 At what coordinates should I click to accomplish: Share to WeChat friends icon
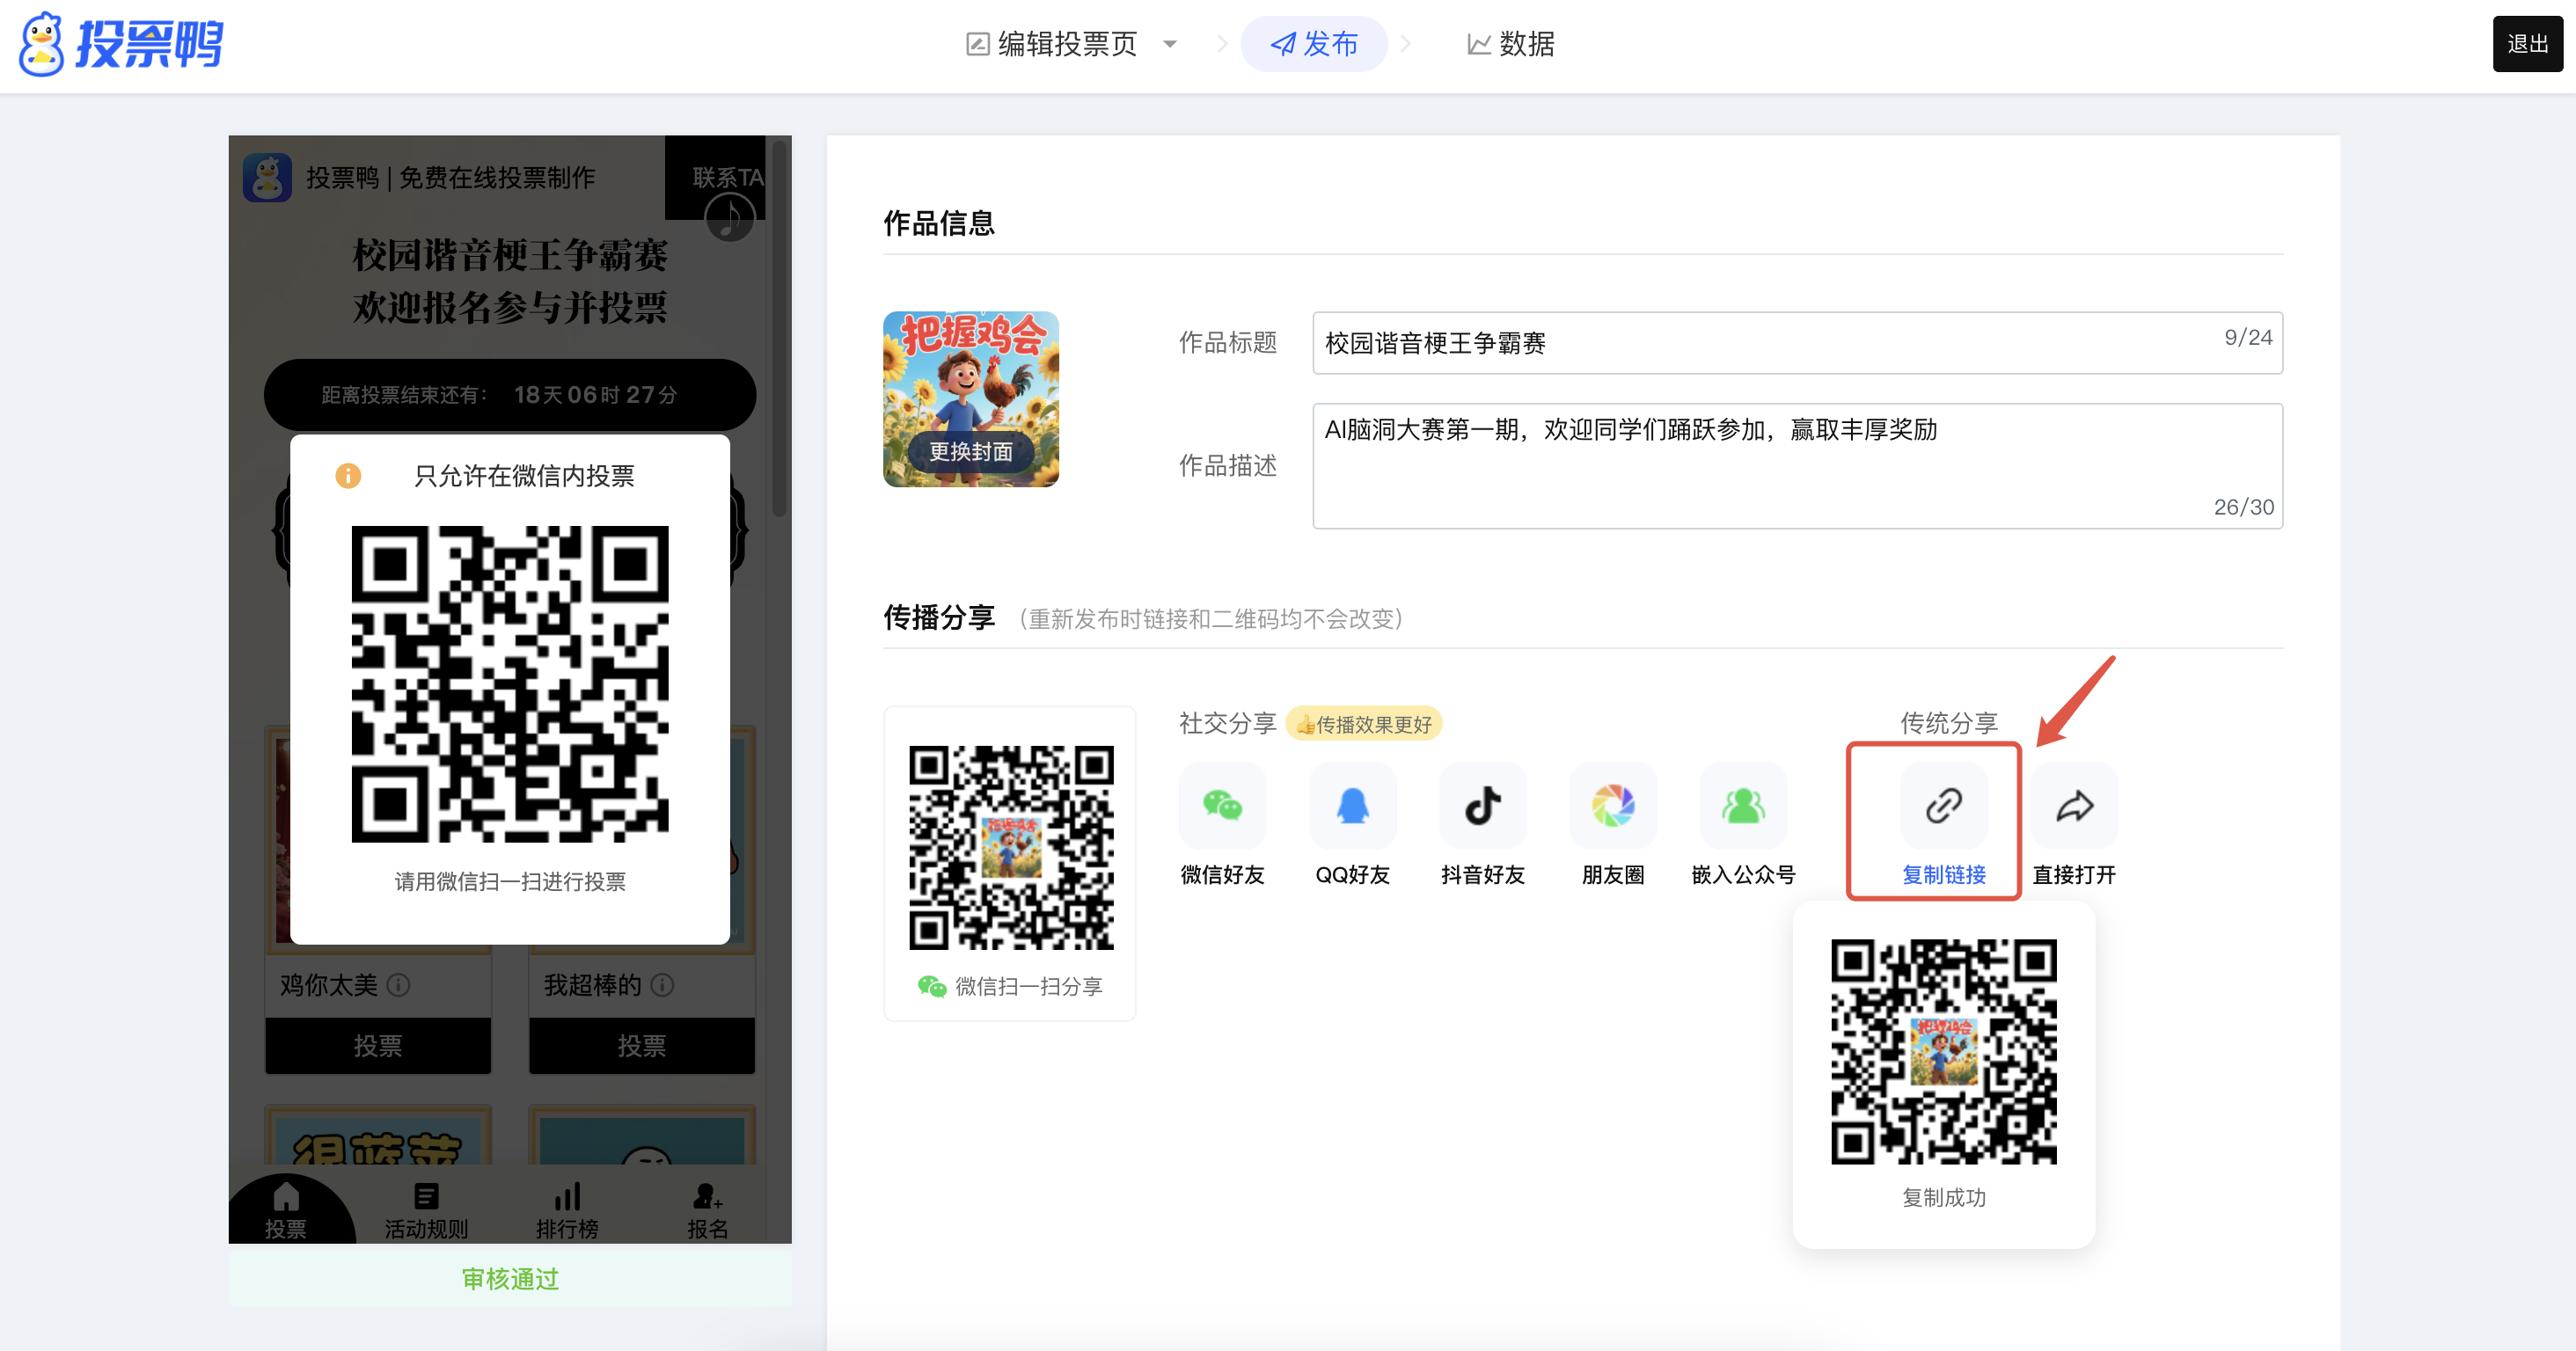(x=1222, y=806)
